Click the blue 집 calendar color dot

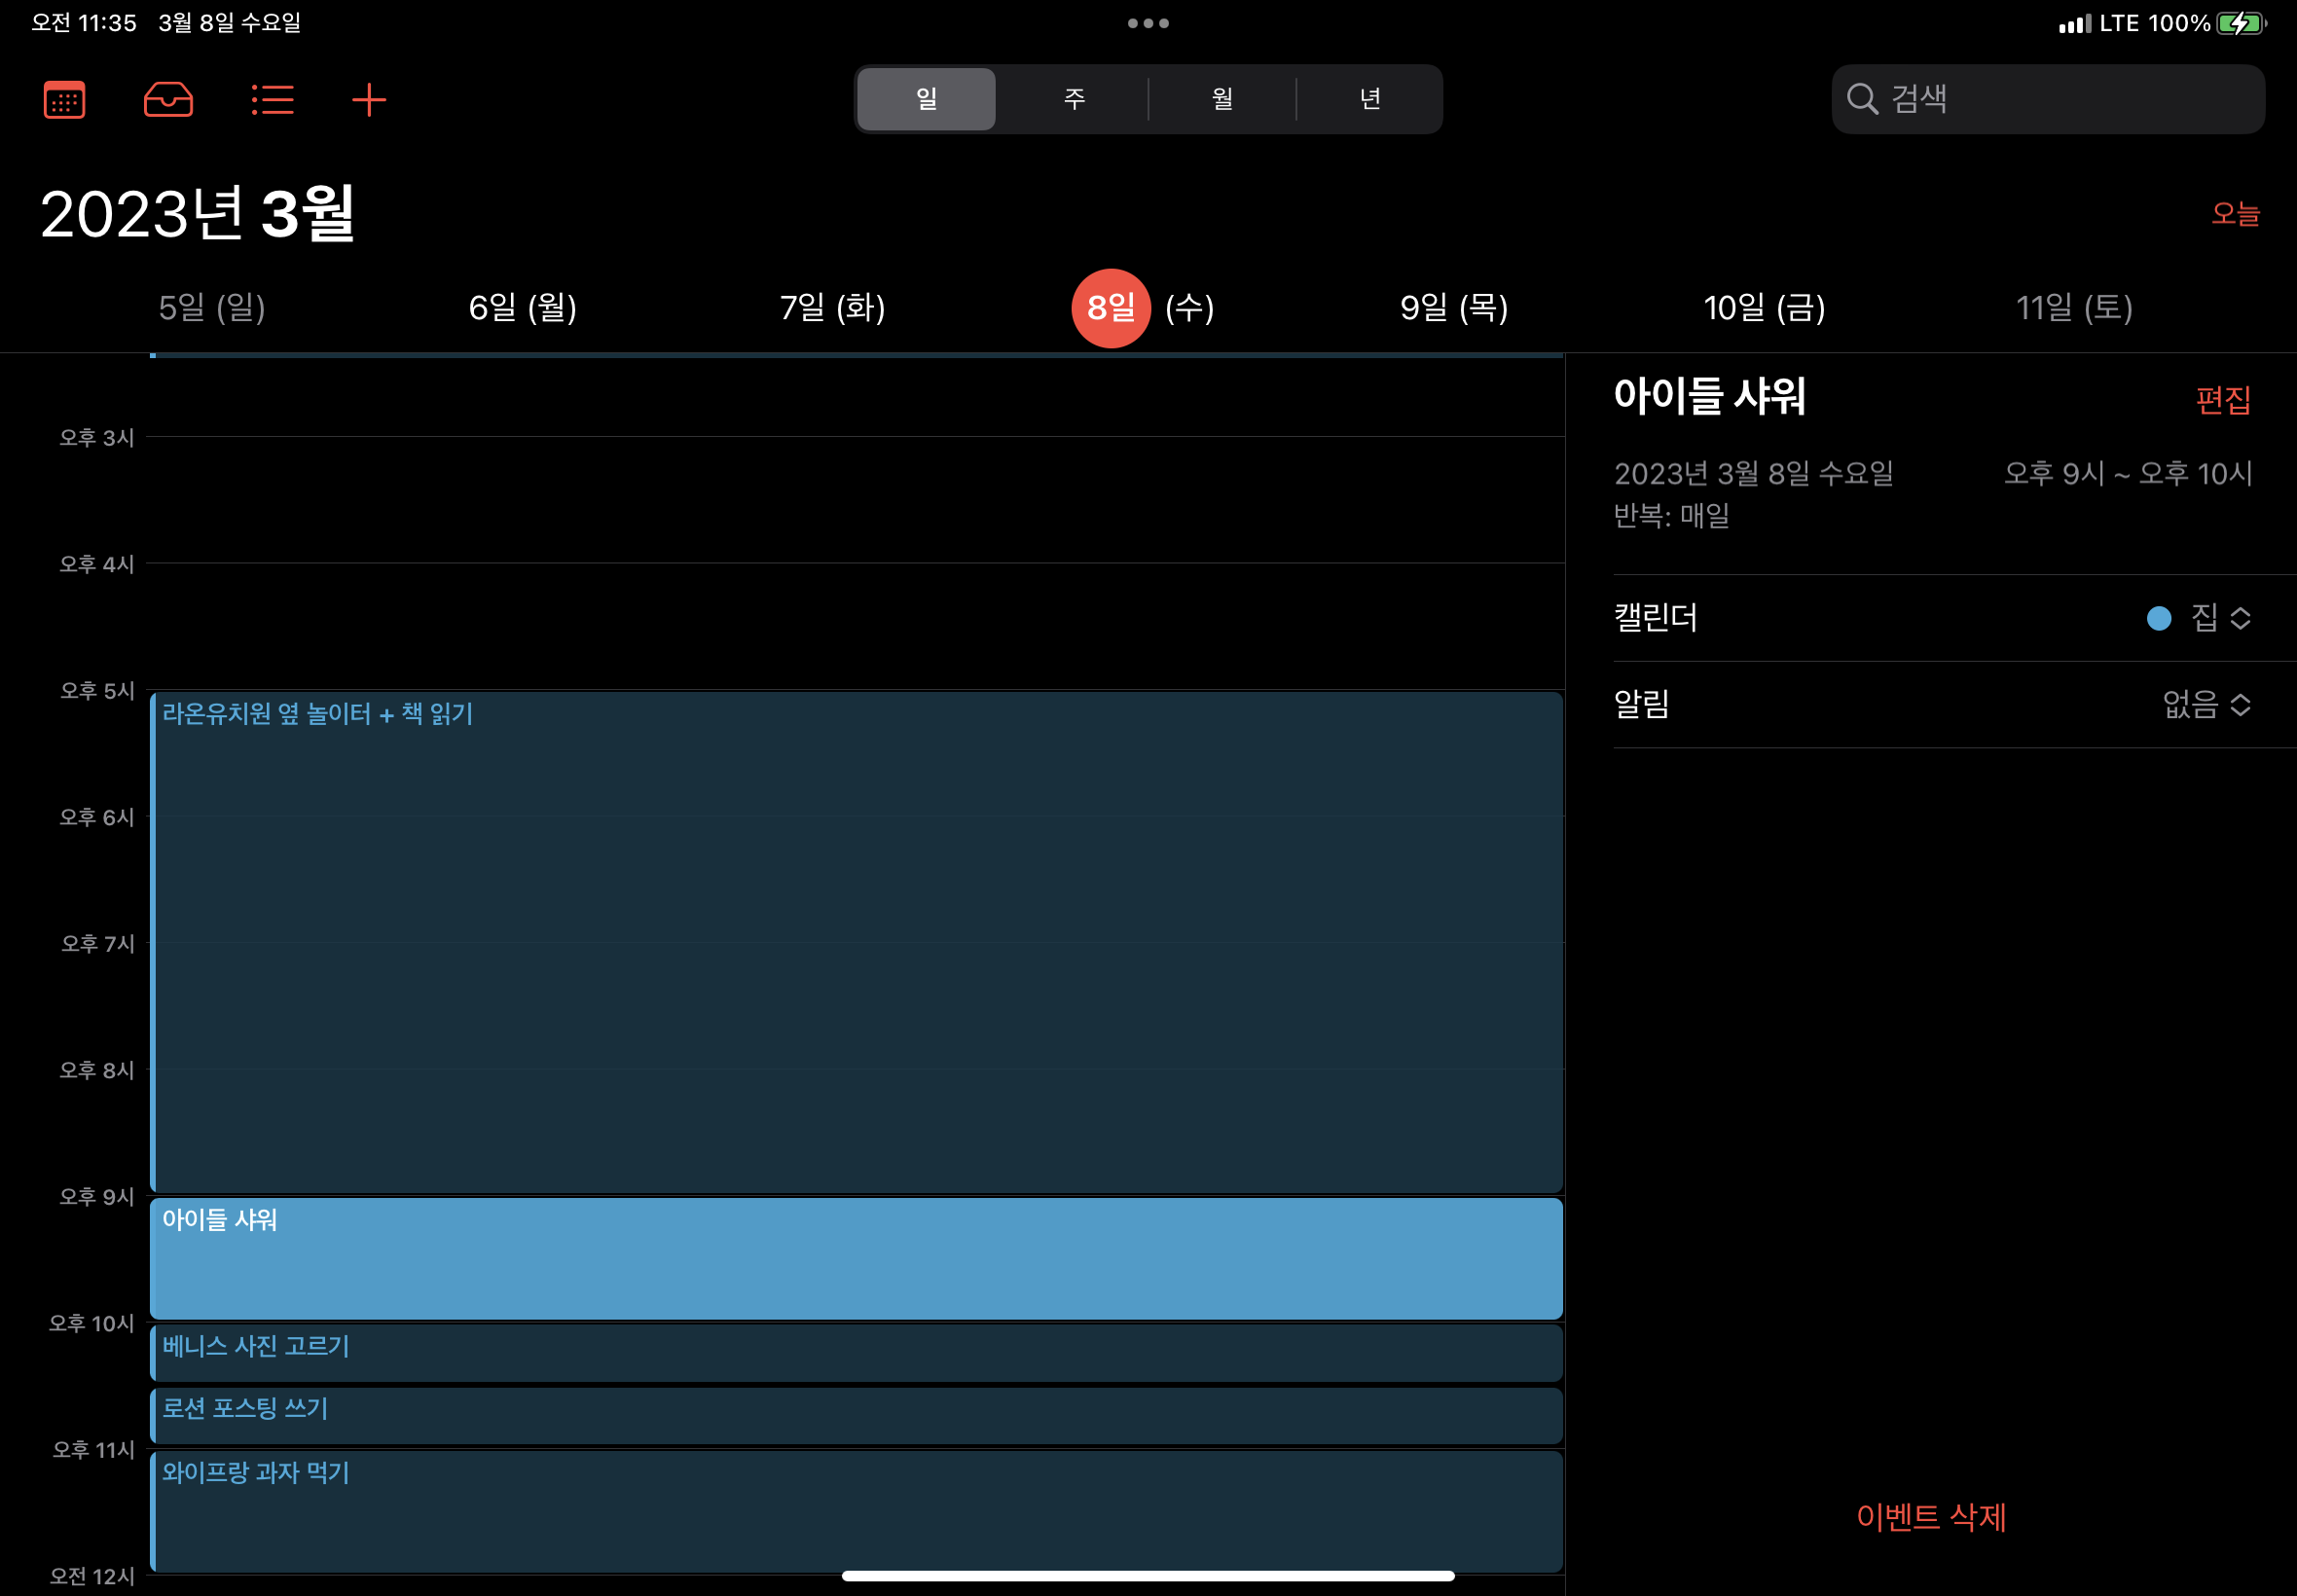coord(2158,618)
